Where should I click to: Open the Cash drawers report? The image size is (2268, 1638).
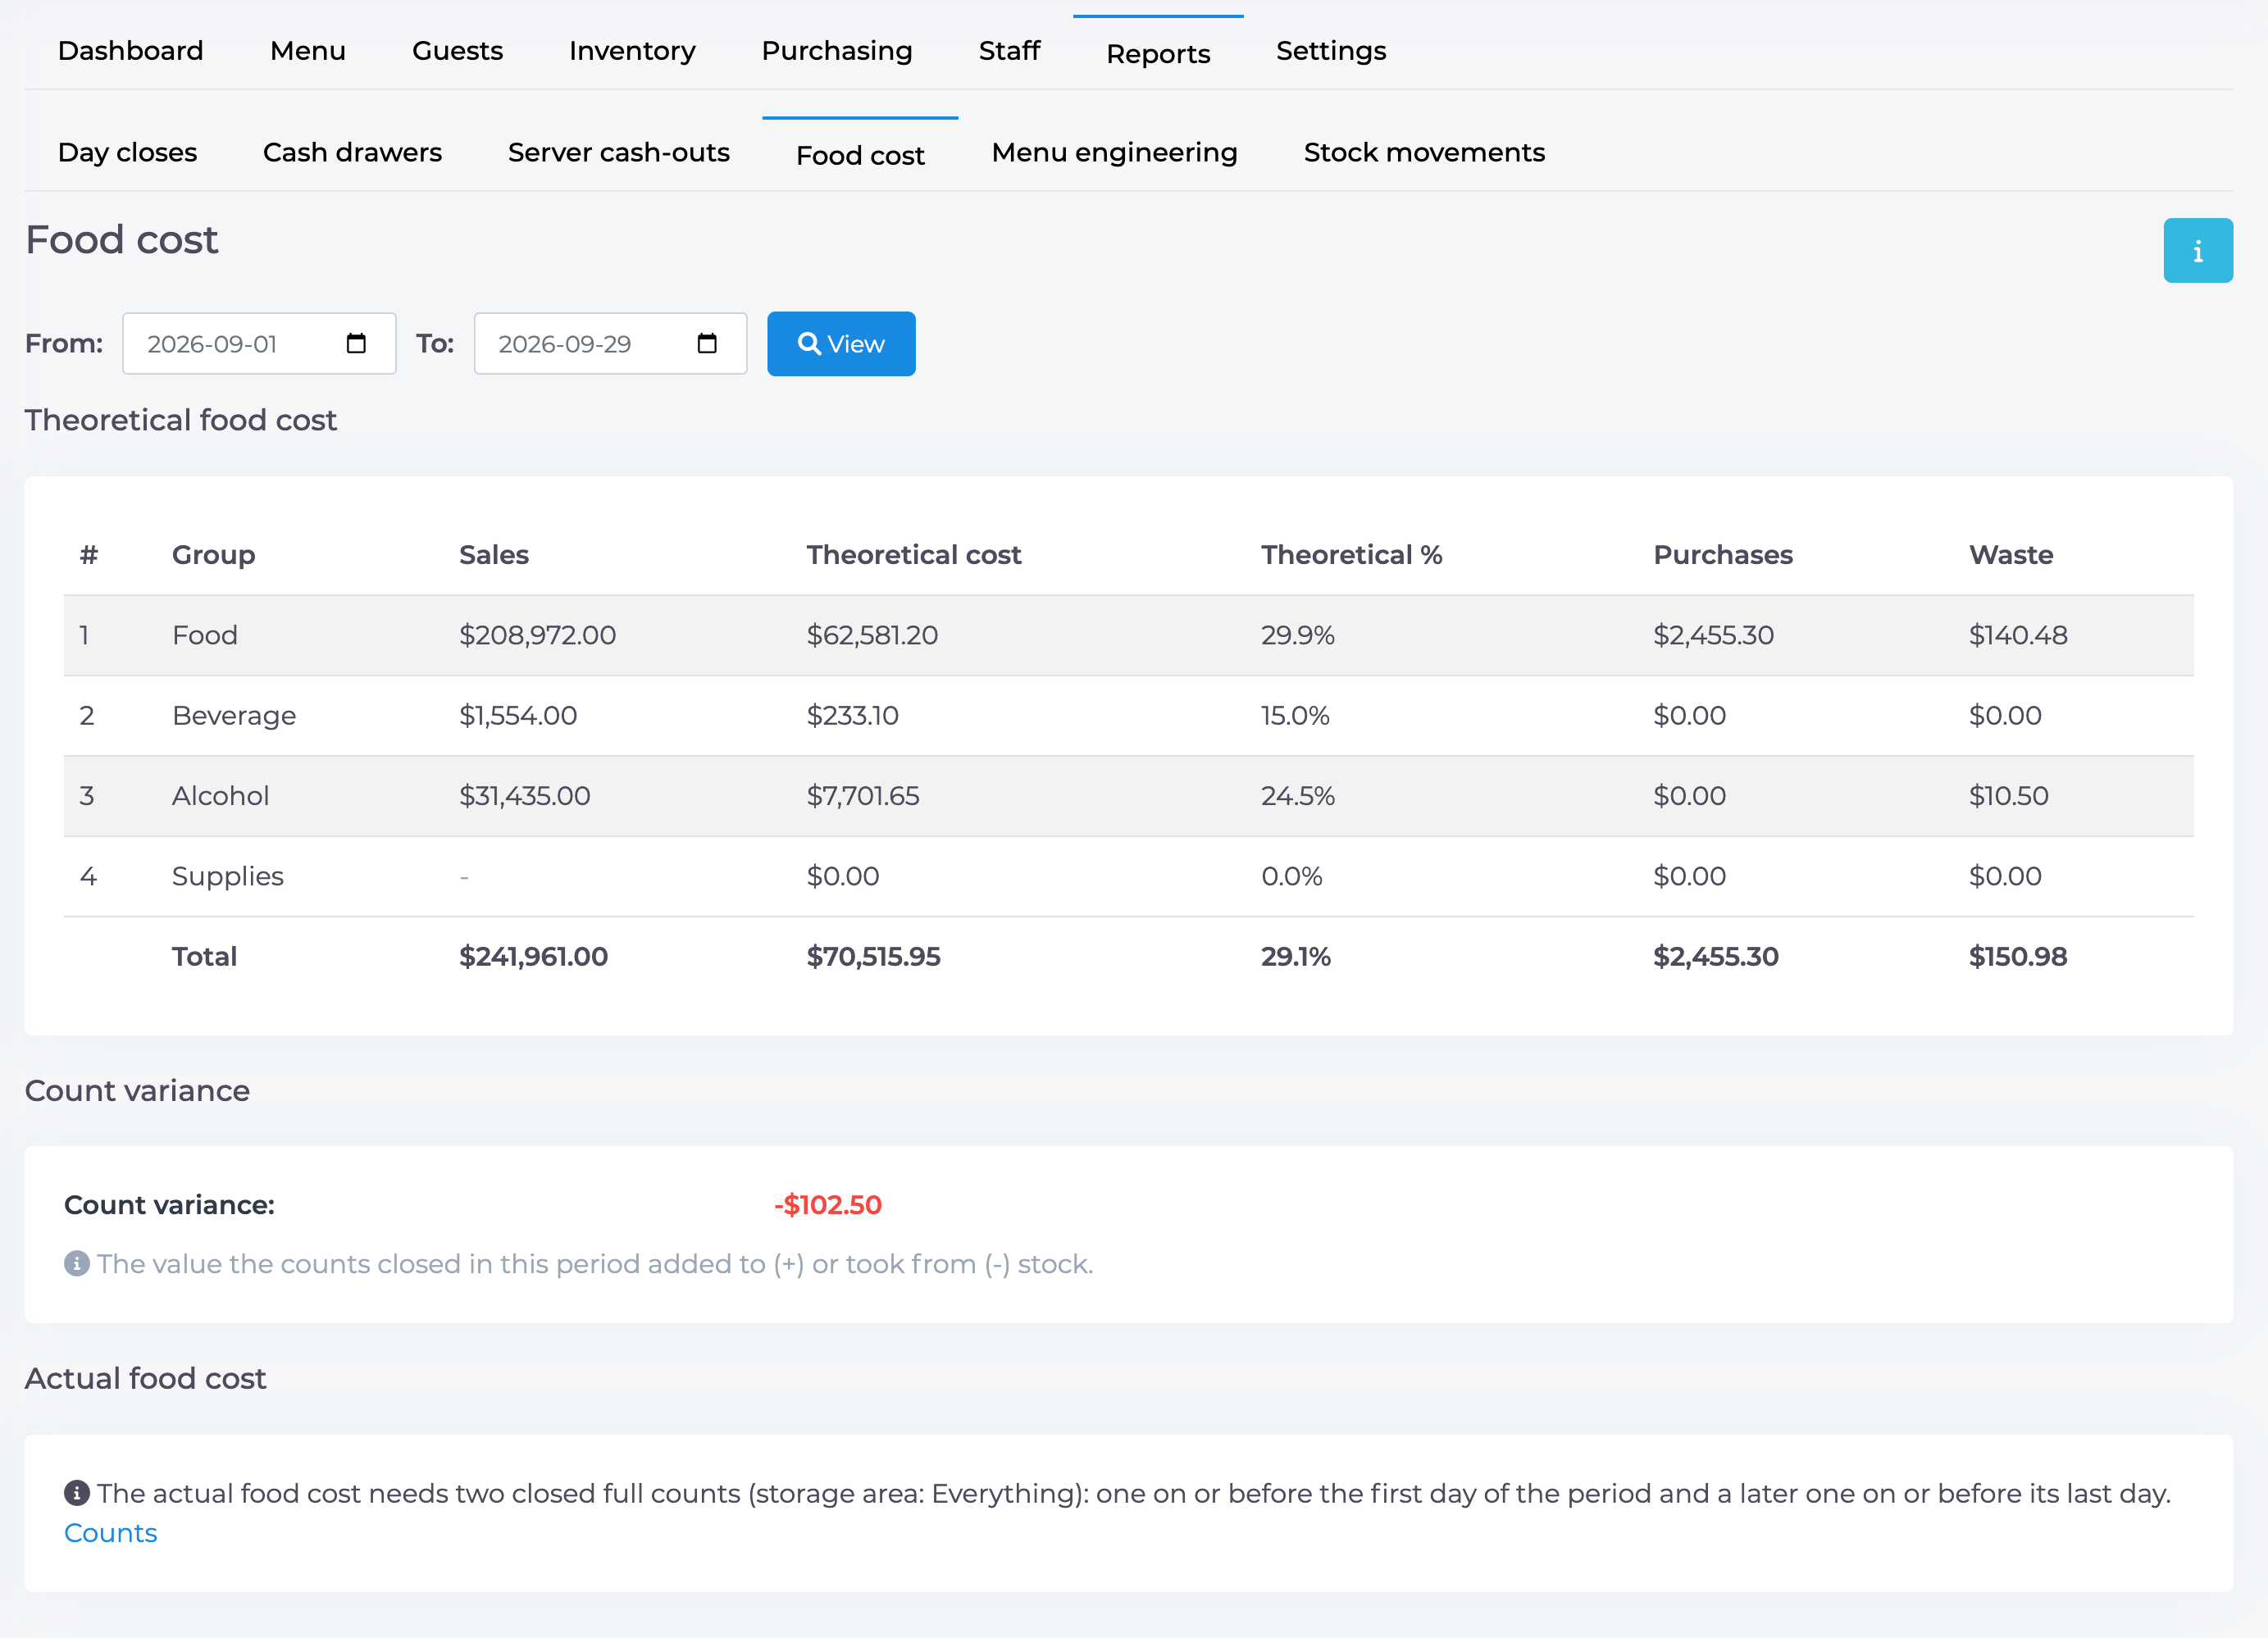(x=352, y=152)
